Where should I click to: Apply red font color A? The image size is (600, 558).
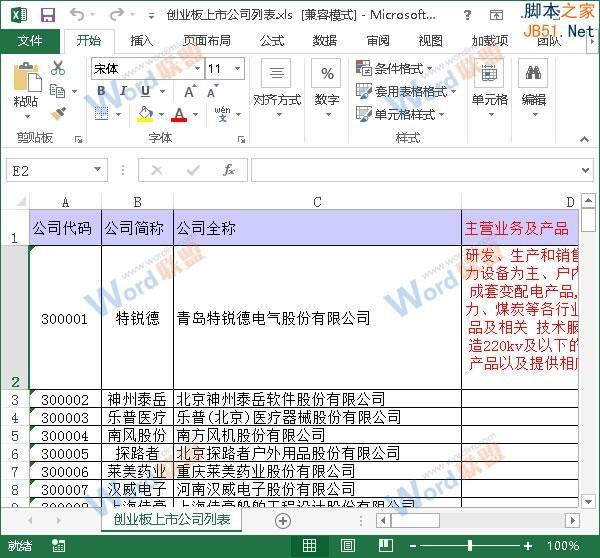(x=179, y=114)
